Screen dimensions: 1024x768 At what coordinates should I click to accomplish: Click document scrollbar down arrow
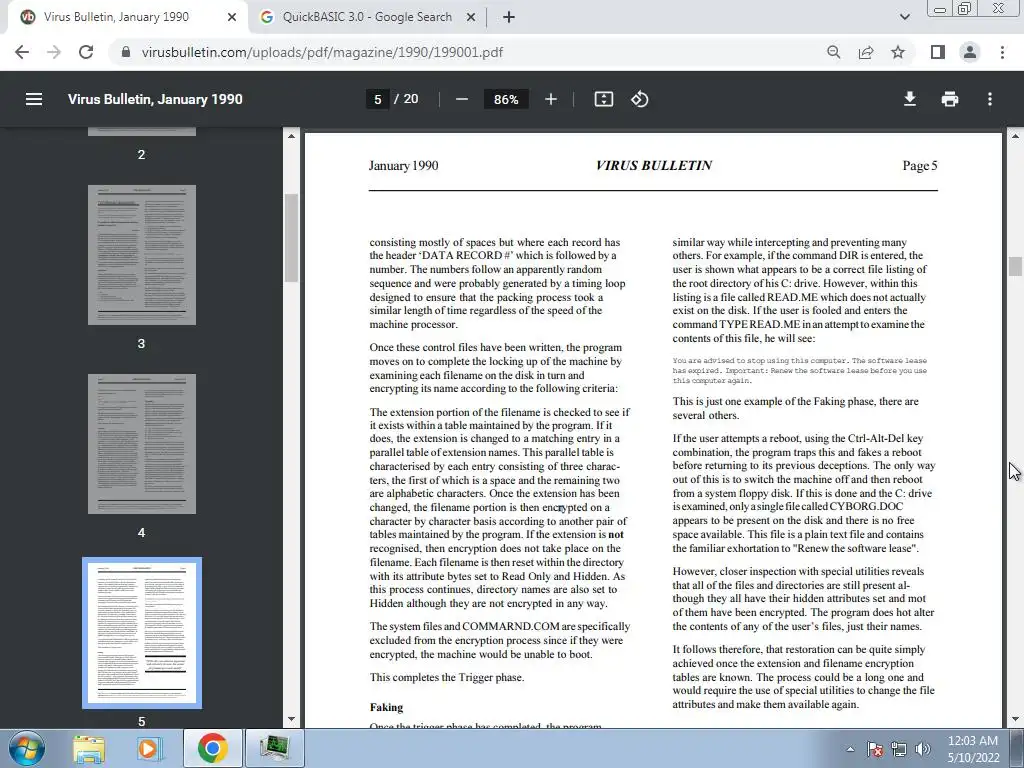point(1015,719)
